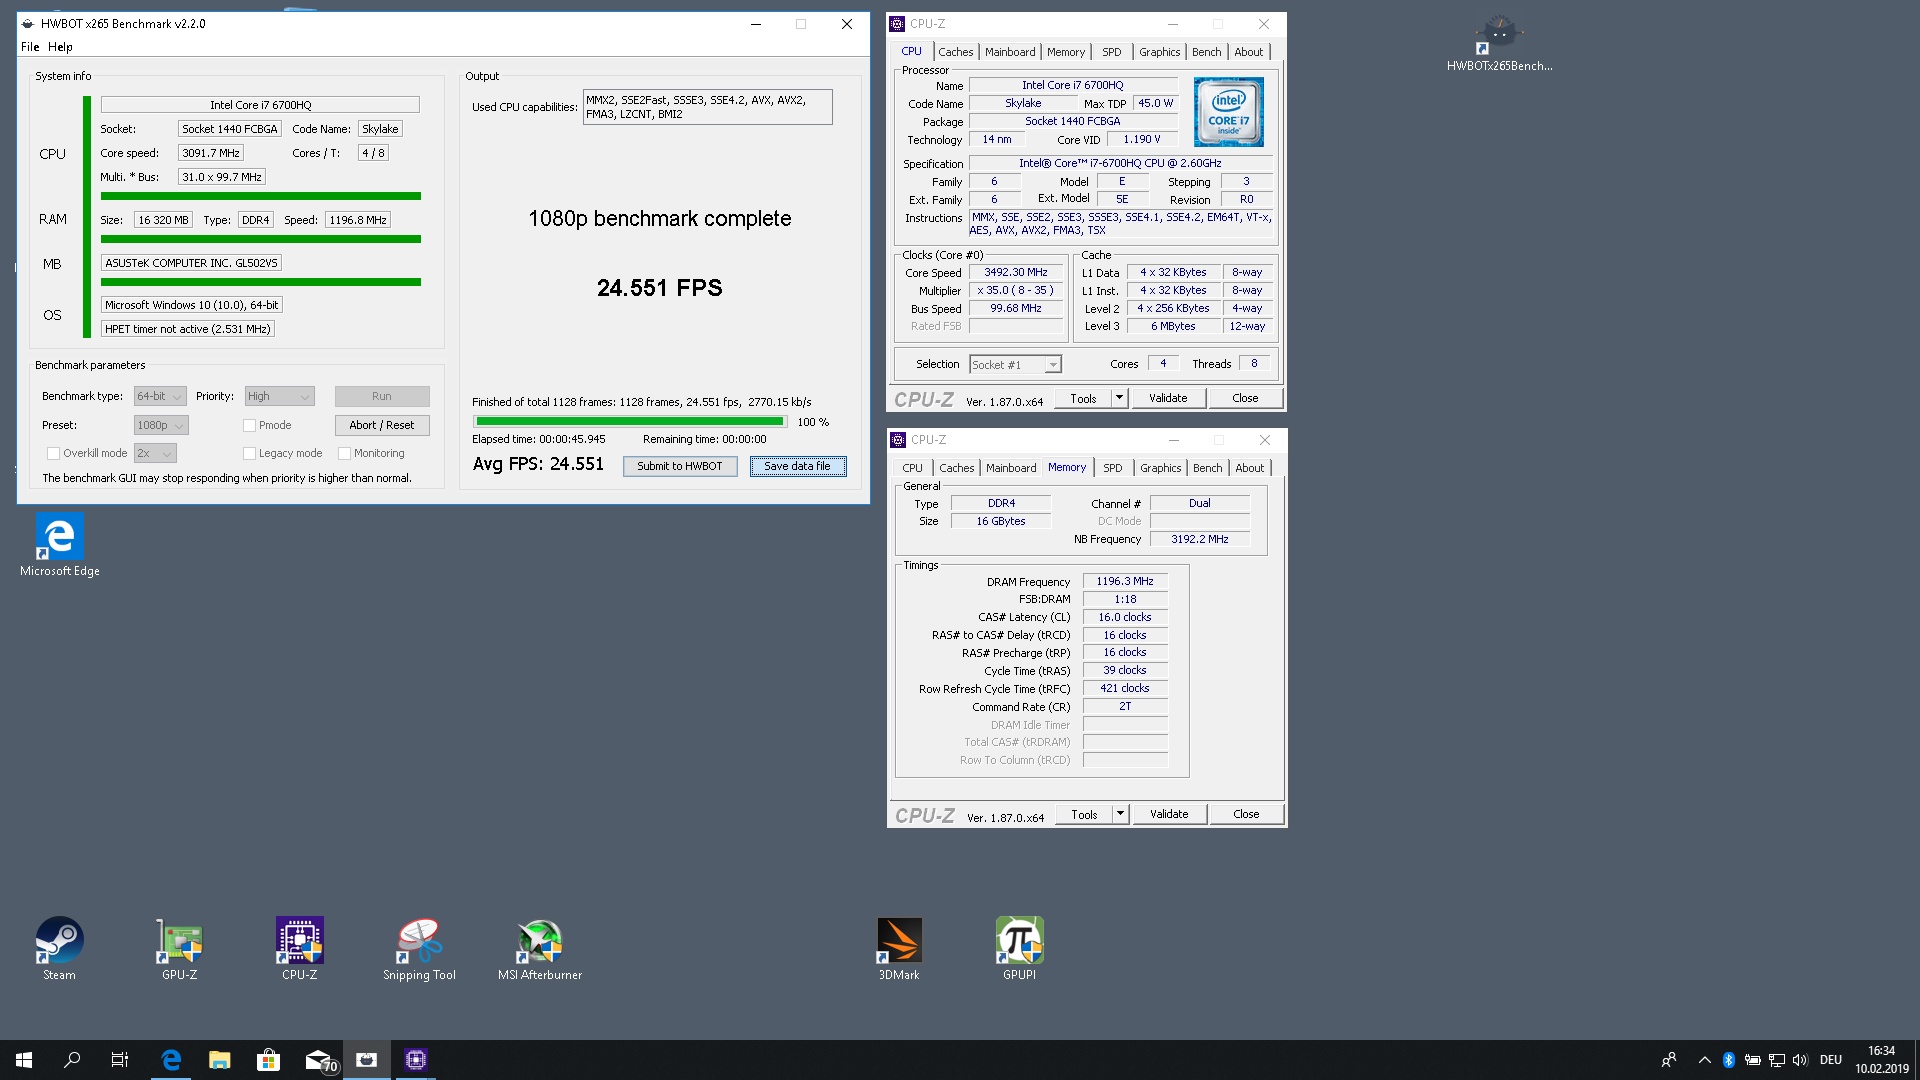
Task: Open Socket #1 selection dropdown
Action: pyautogui.click(x=1015, y=365)
